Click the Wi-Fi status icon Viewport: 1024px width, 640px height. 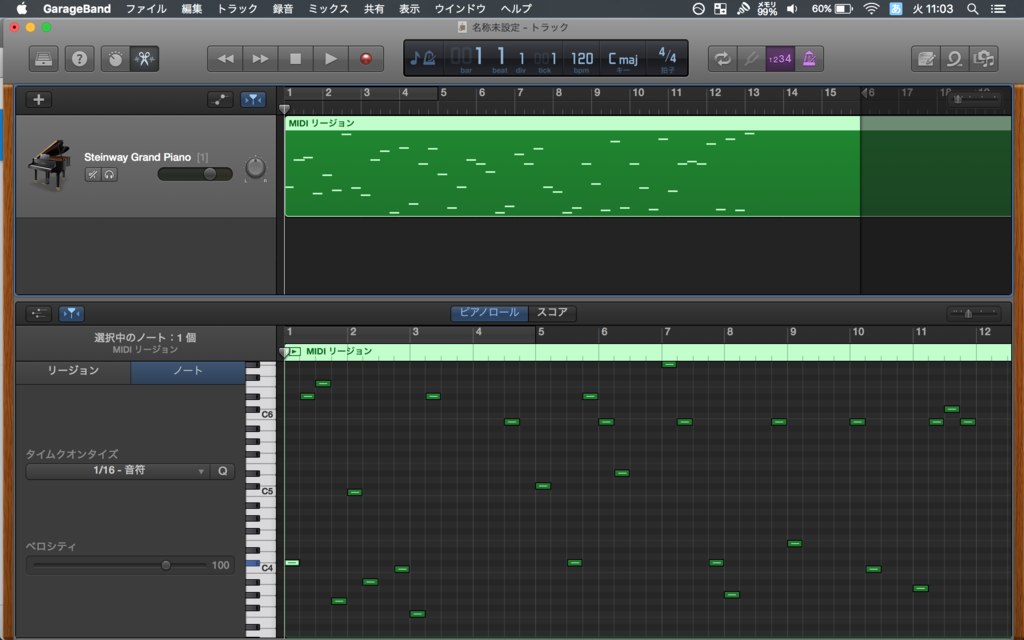click(x=871, y=8)
